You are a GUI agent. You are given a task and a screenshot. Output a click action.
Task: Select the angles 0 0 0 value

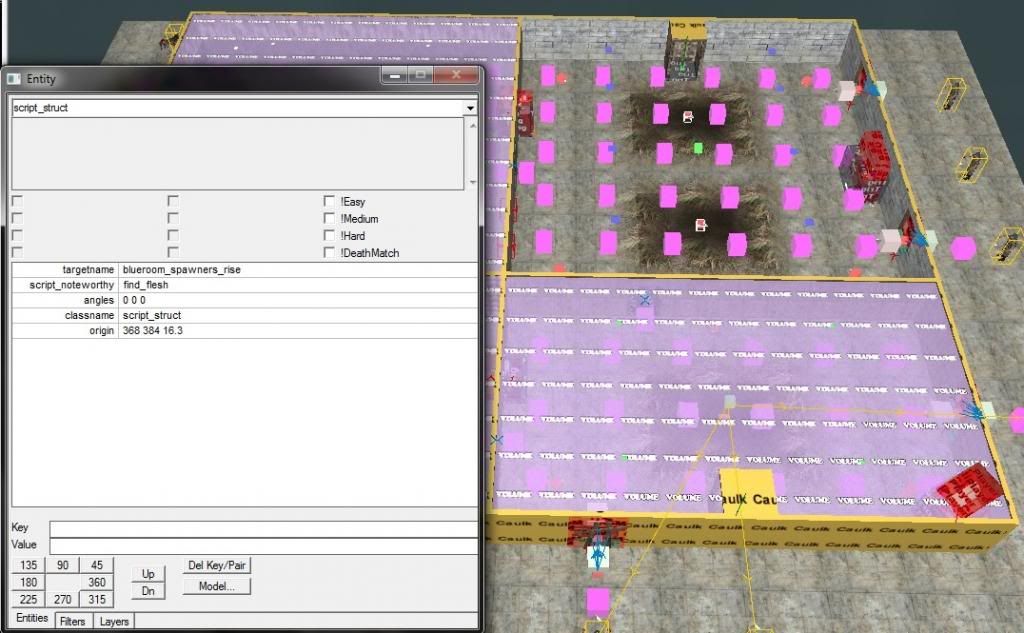pos(134,300)
